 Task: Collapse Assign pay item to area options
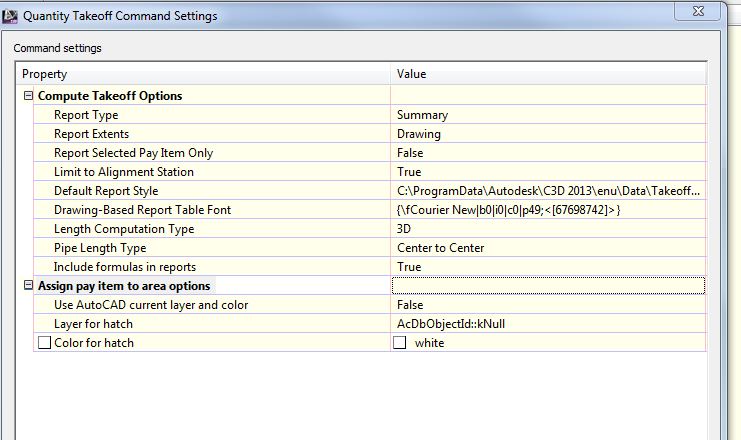click(x=28, y=286)
